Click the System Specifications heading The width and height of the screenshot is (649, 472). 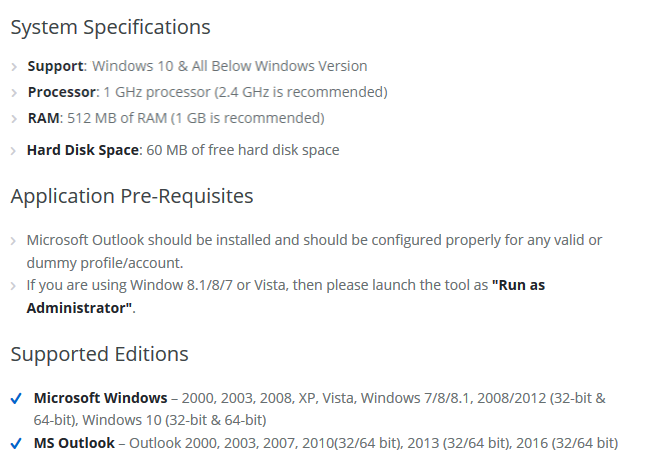(x=110, y=28)
